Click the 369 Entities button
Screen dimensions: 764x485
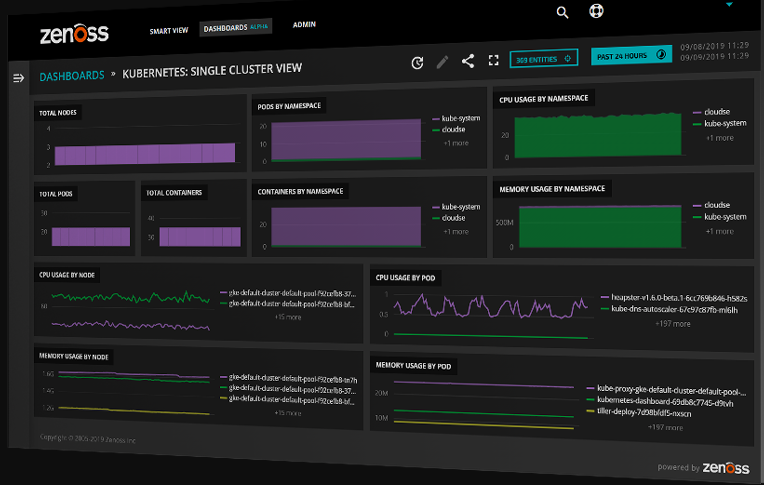(543, 59)
